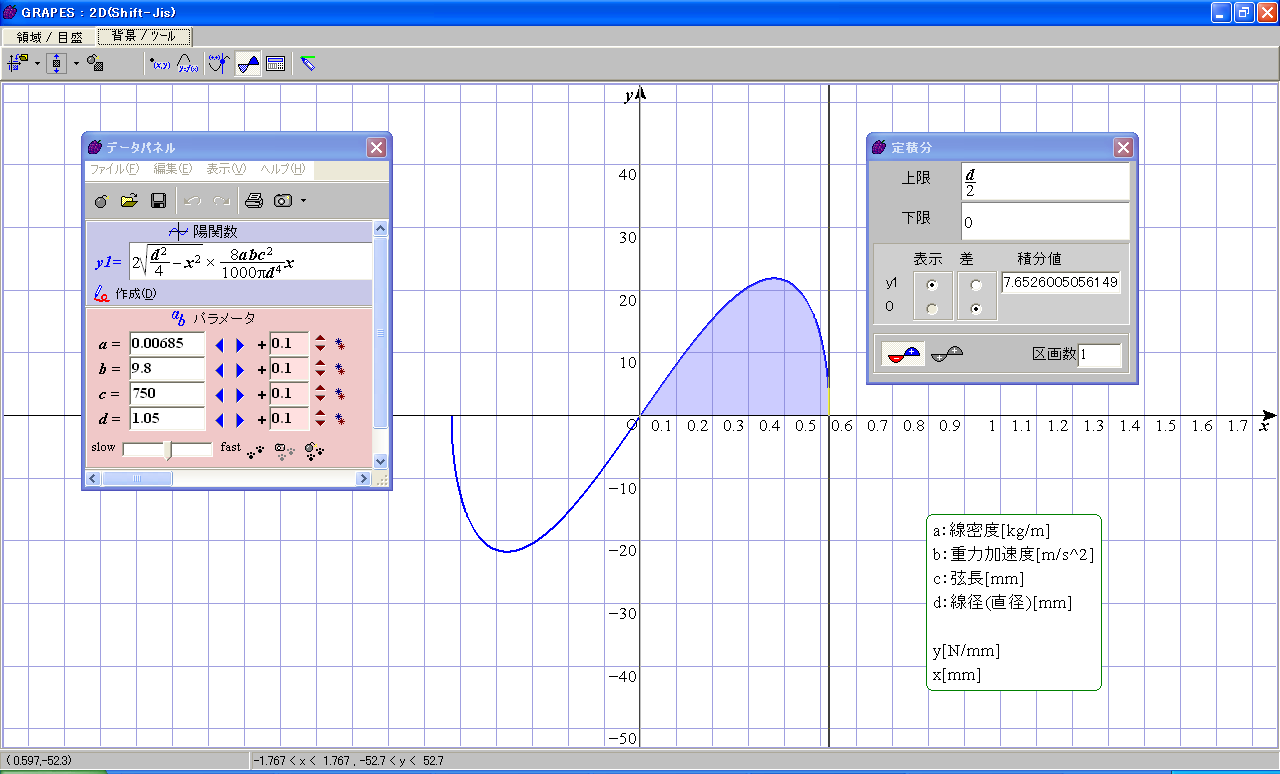The width and height of the screenshot is (1280, 774).
Task: Click the parameter a value field 0.00685
Action: point(167,344)
